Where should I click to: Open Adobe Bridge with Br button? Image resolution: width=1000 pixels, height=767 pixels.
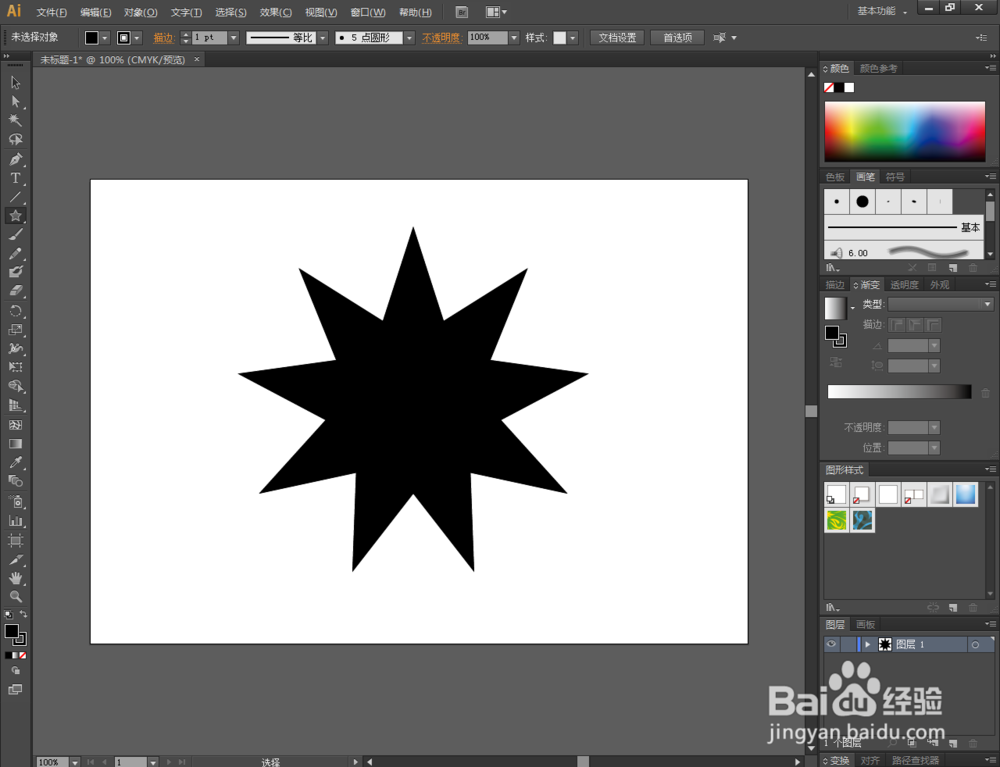coord(462,12)
